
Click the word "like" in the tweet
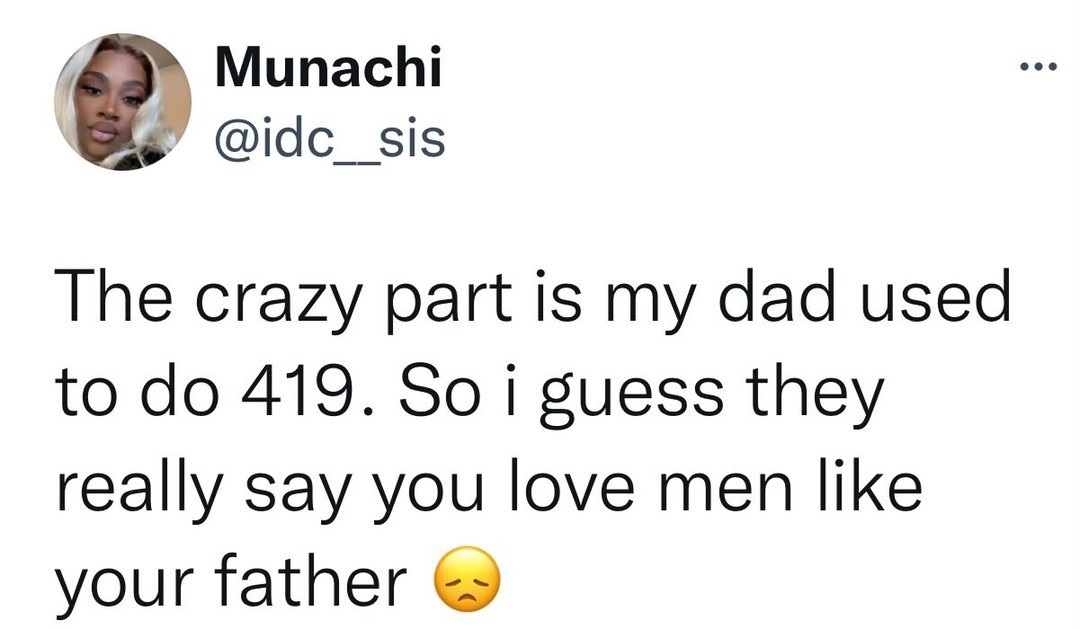869,485
